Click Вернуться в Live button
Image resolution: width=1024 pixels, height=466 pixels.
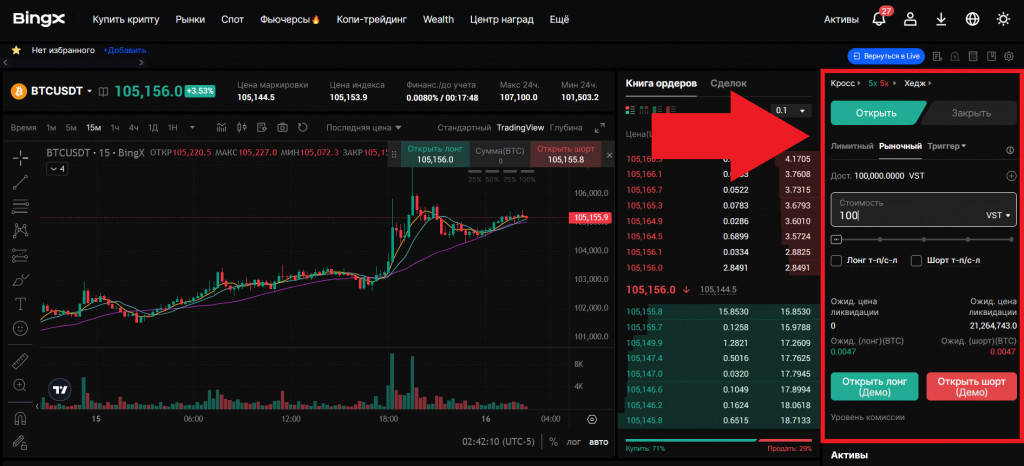(886, 57)
